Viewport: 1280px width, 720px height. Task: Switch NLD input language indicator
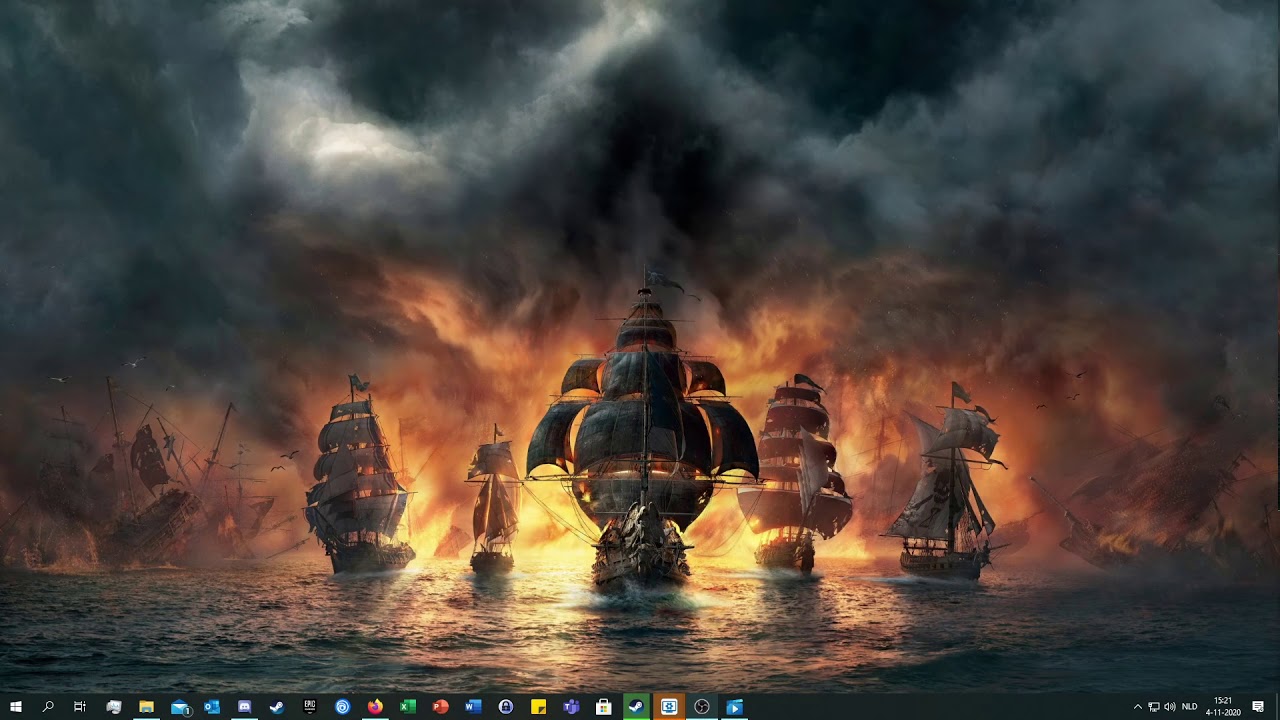click(x=1190, y=707)
